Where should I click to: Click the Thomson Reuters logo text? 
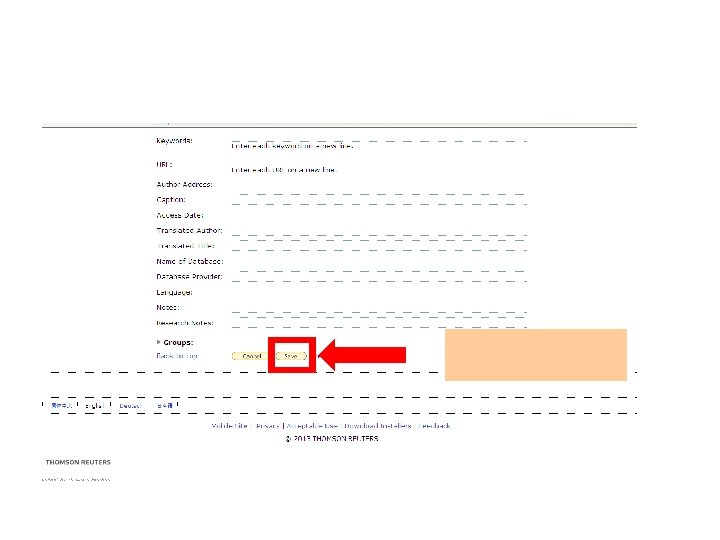(78, 462)
